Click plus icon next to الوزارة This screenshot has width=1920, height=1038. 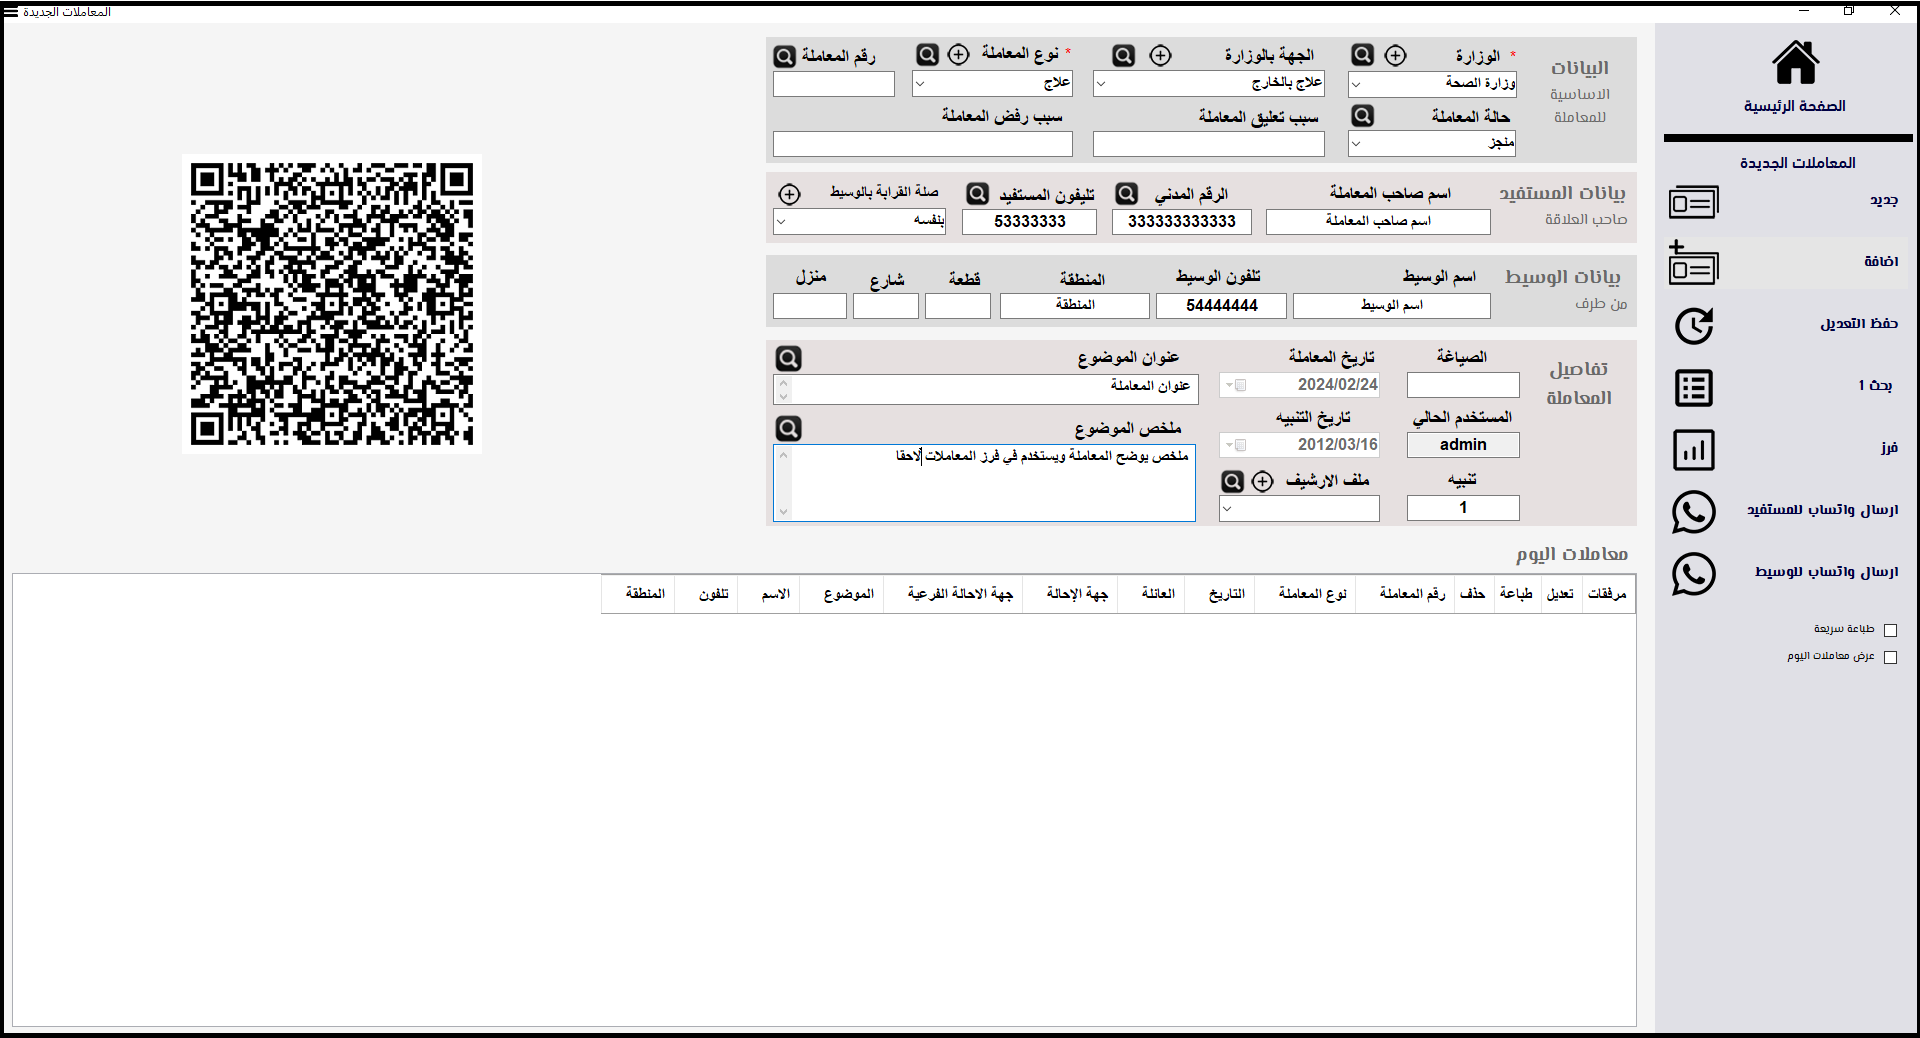tap(1396, 55)
